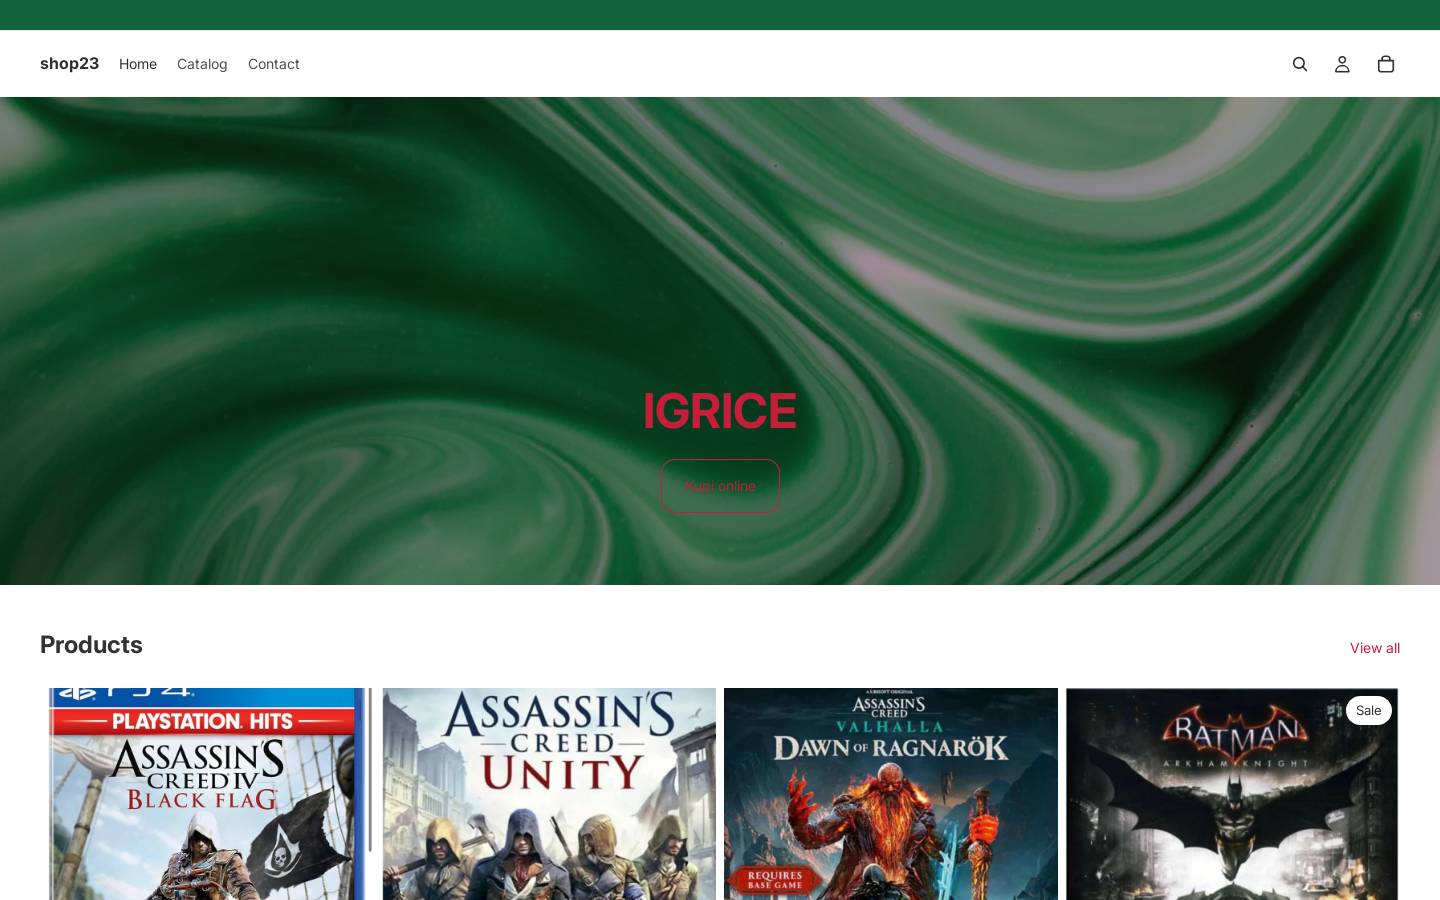Click the Kupi online button

point(720,486)
